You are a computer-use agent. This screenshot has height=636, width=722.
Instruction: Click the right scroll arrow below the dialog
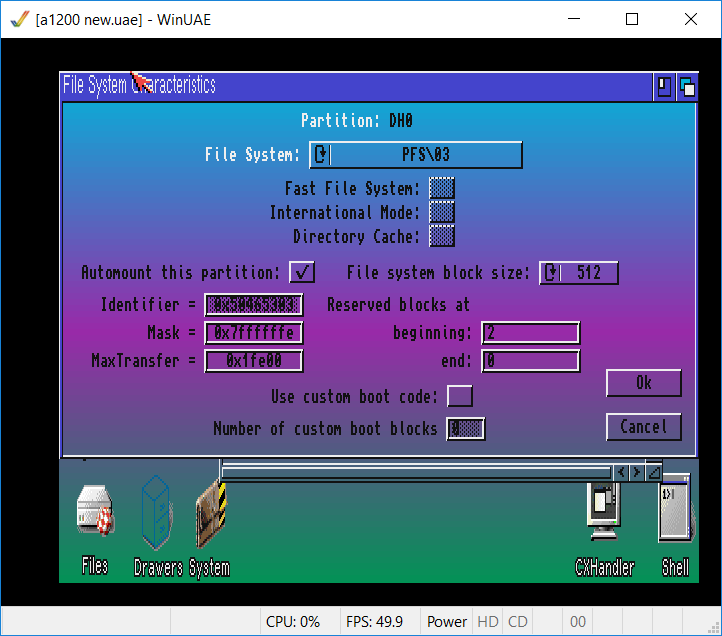[637, 472]
